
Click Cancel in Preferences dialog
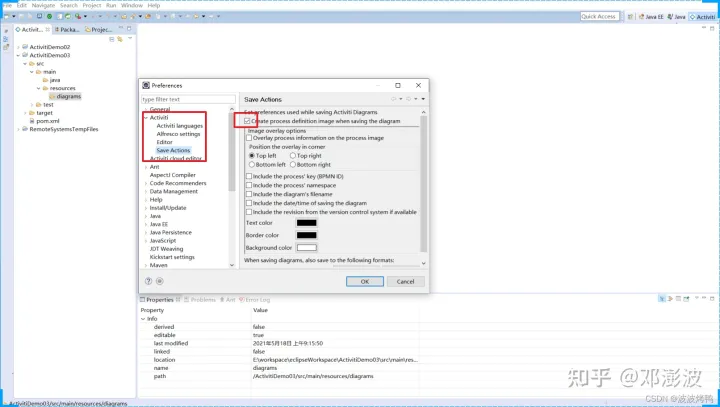click(405, 282)
